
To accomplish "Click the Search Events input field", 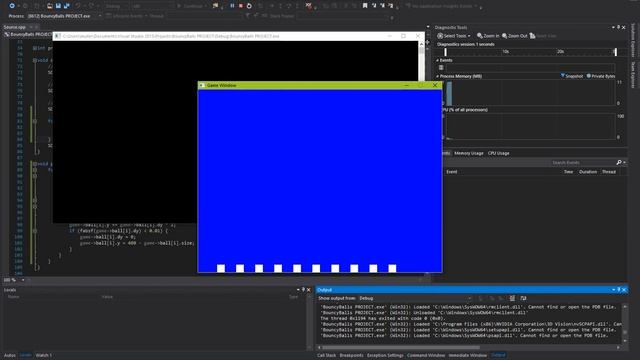I will [582, 163].
